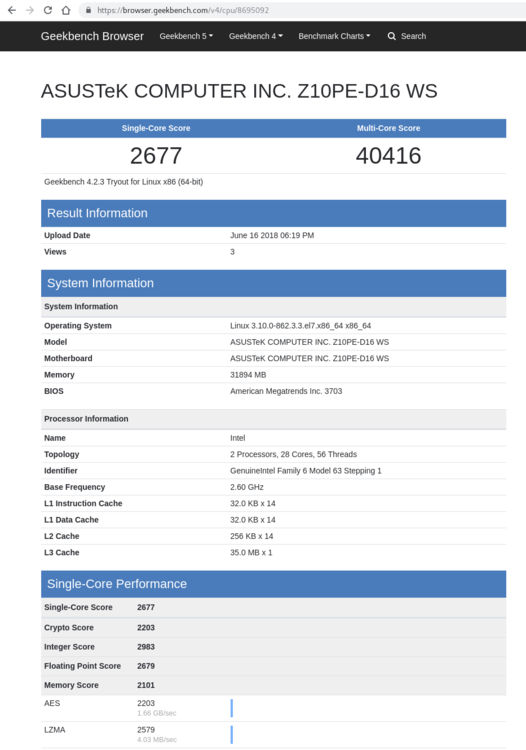Select the blue System Information section header

coord(274,283)
